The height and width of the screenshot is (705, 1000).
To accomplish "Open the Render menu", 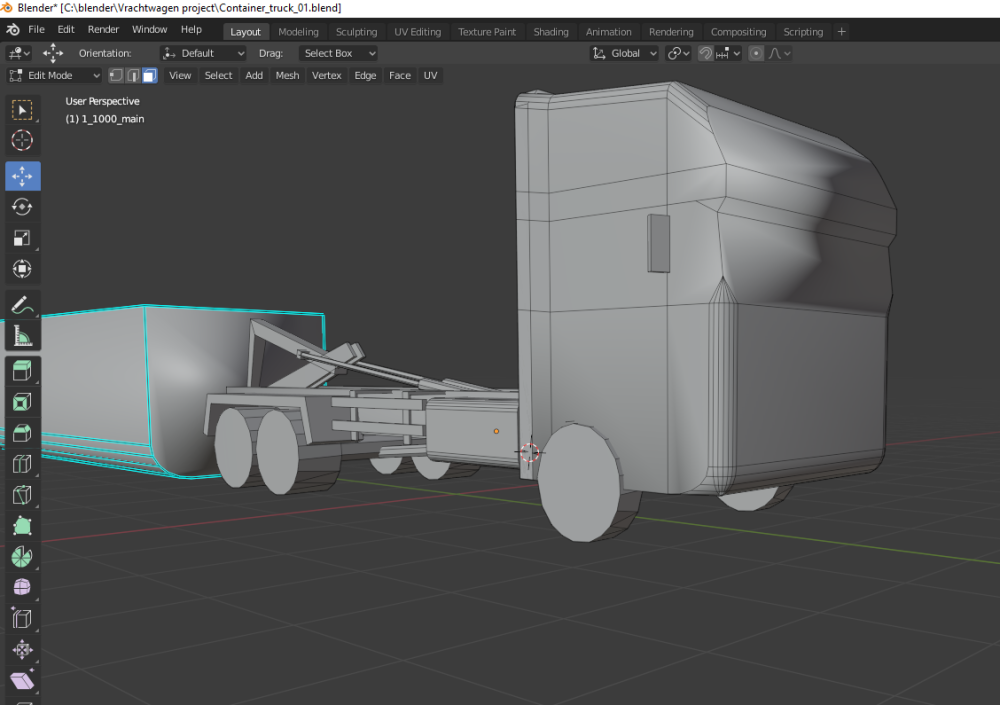I will tap(103, 30).
